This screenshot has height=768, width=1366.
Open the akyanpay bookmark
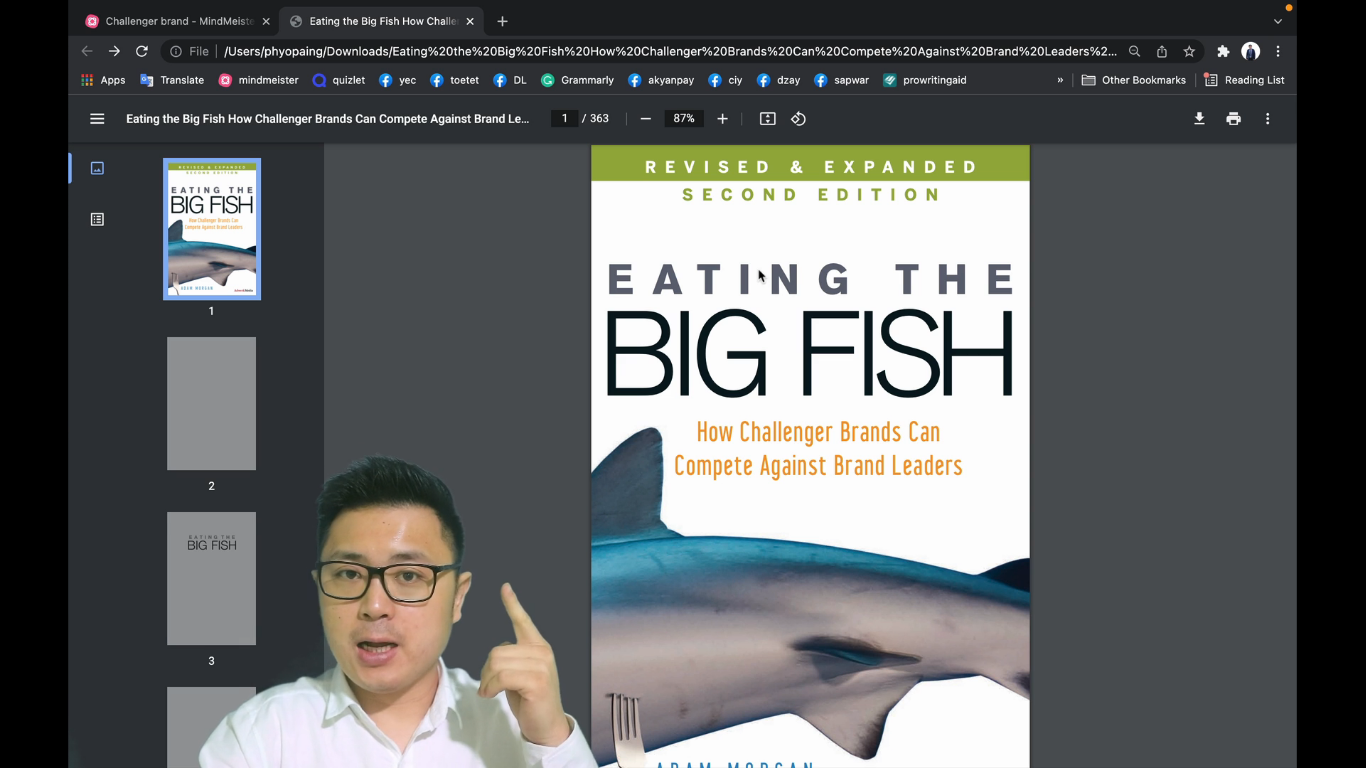661,80
